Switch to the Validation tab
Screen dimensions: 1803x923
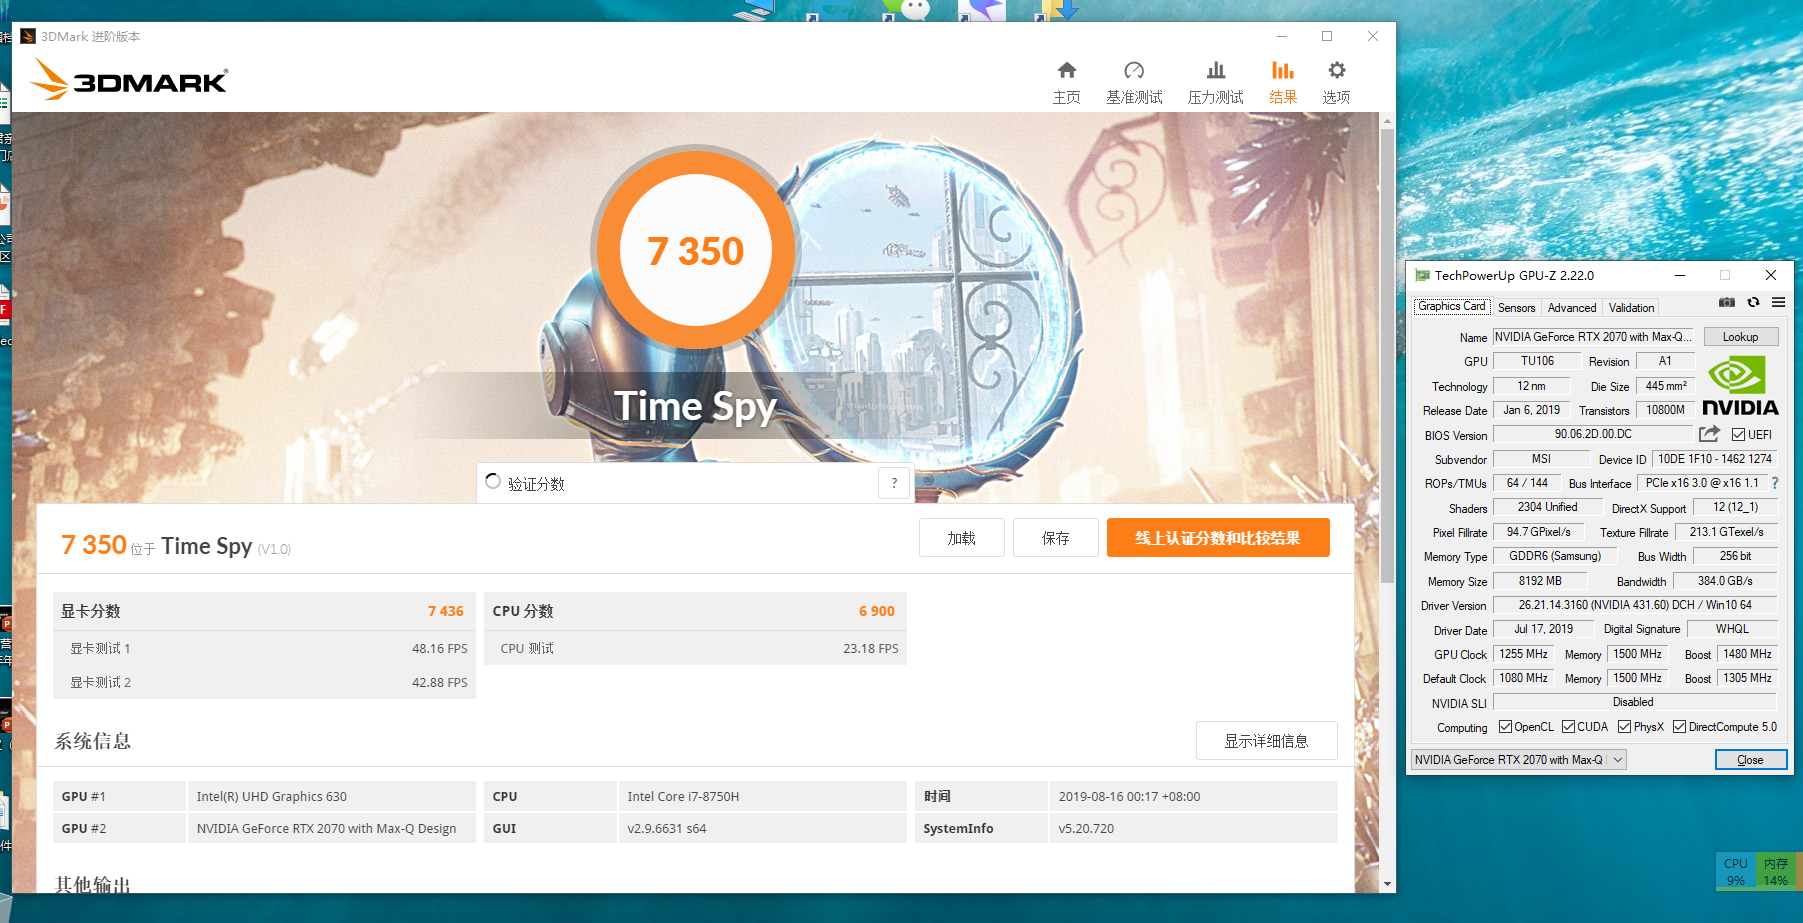click(x=1631, y=308)
